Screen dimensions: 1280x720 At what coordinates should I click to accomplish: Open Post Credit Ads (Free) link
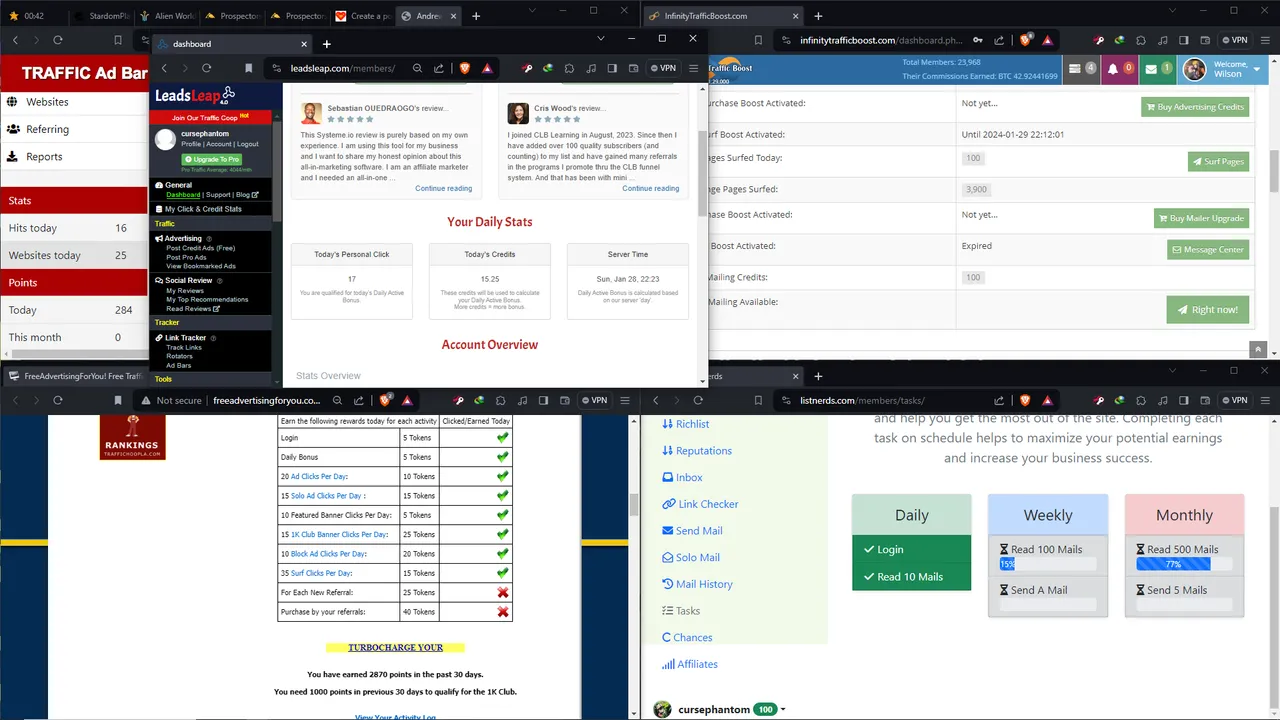coord(201,248)
